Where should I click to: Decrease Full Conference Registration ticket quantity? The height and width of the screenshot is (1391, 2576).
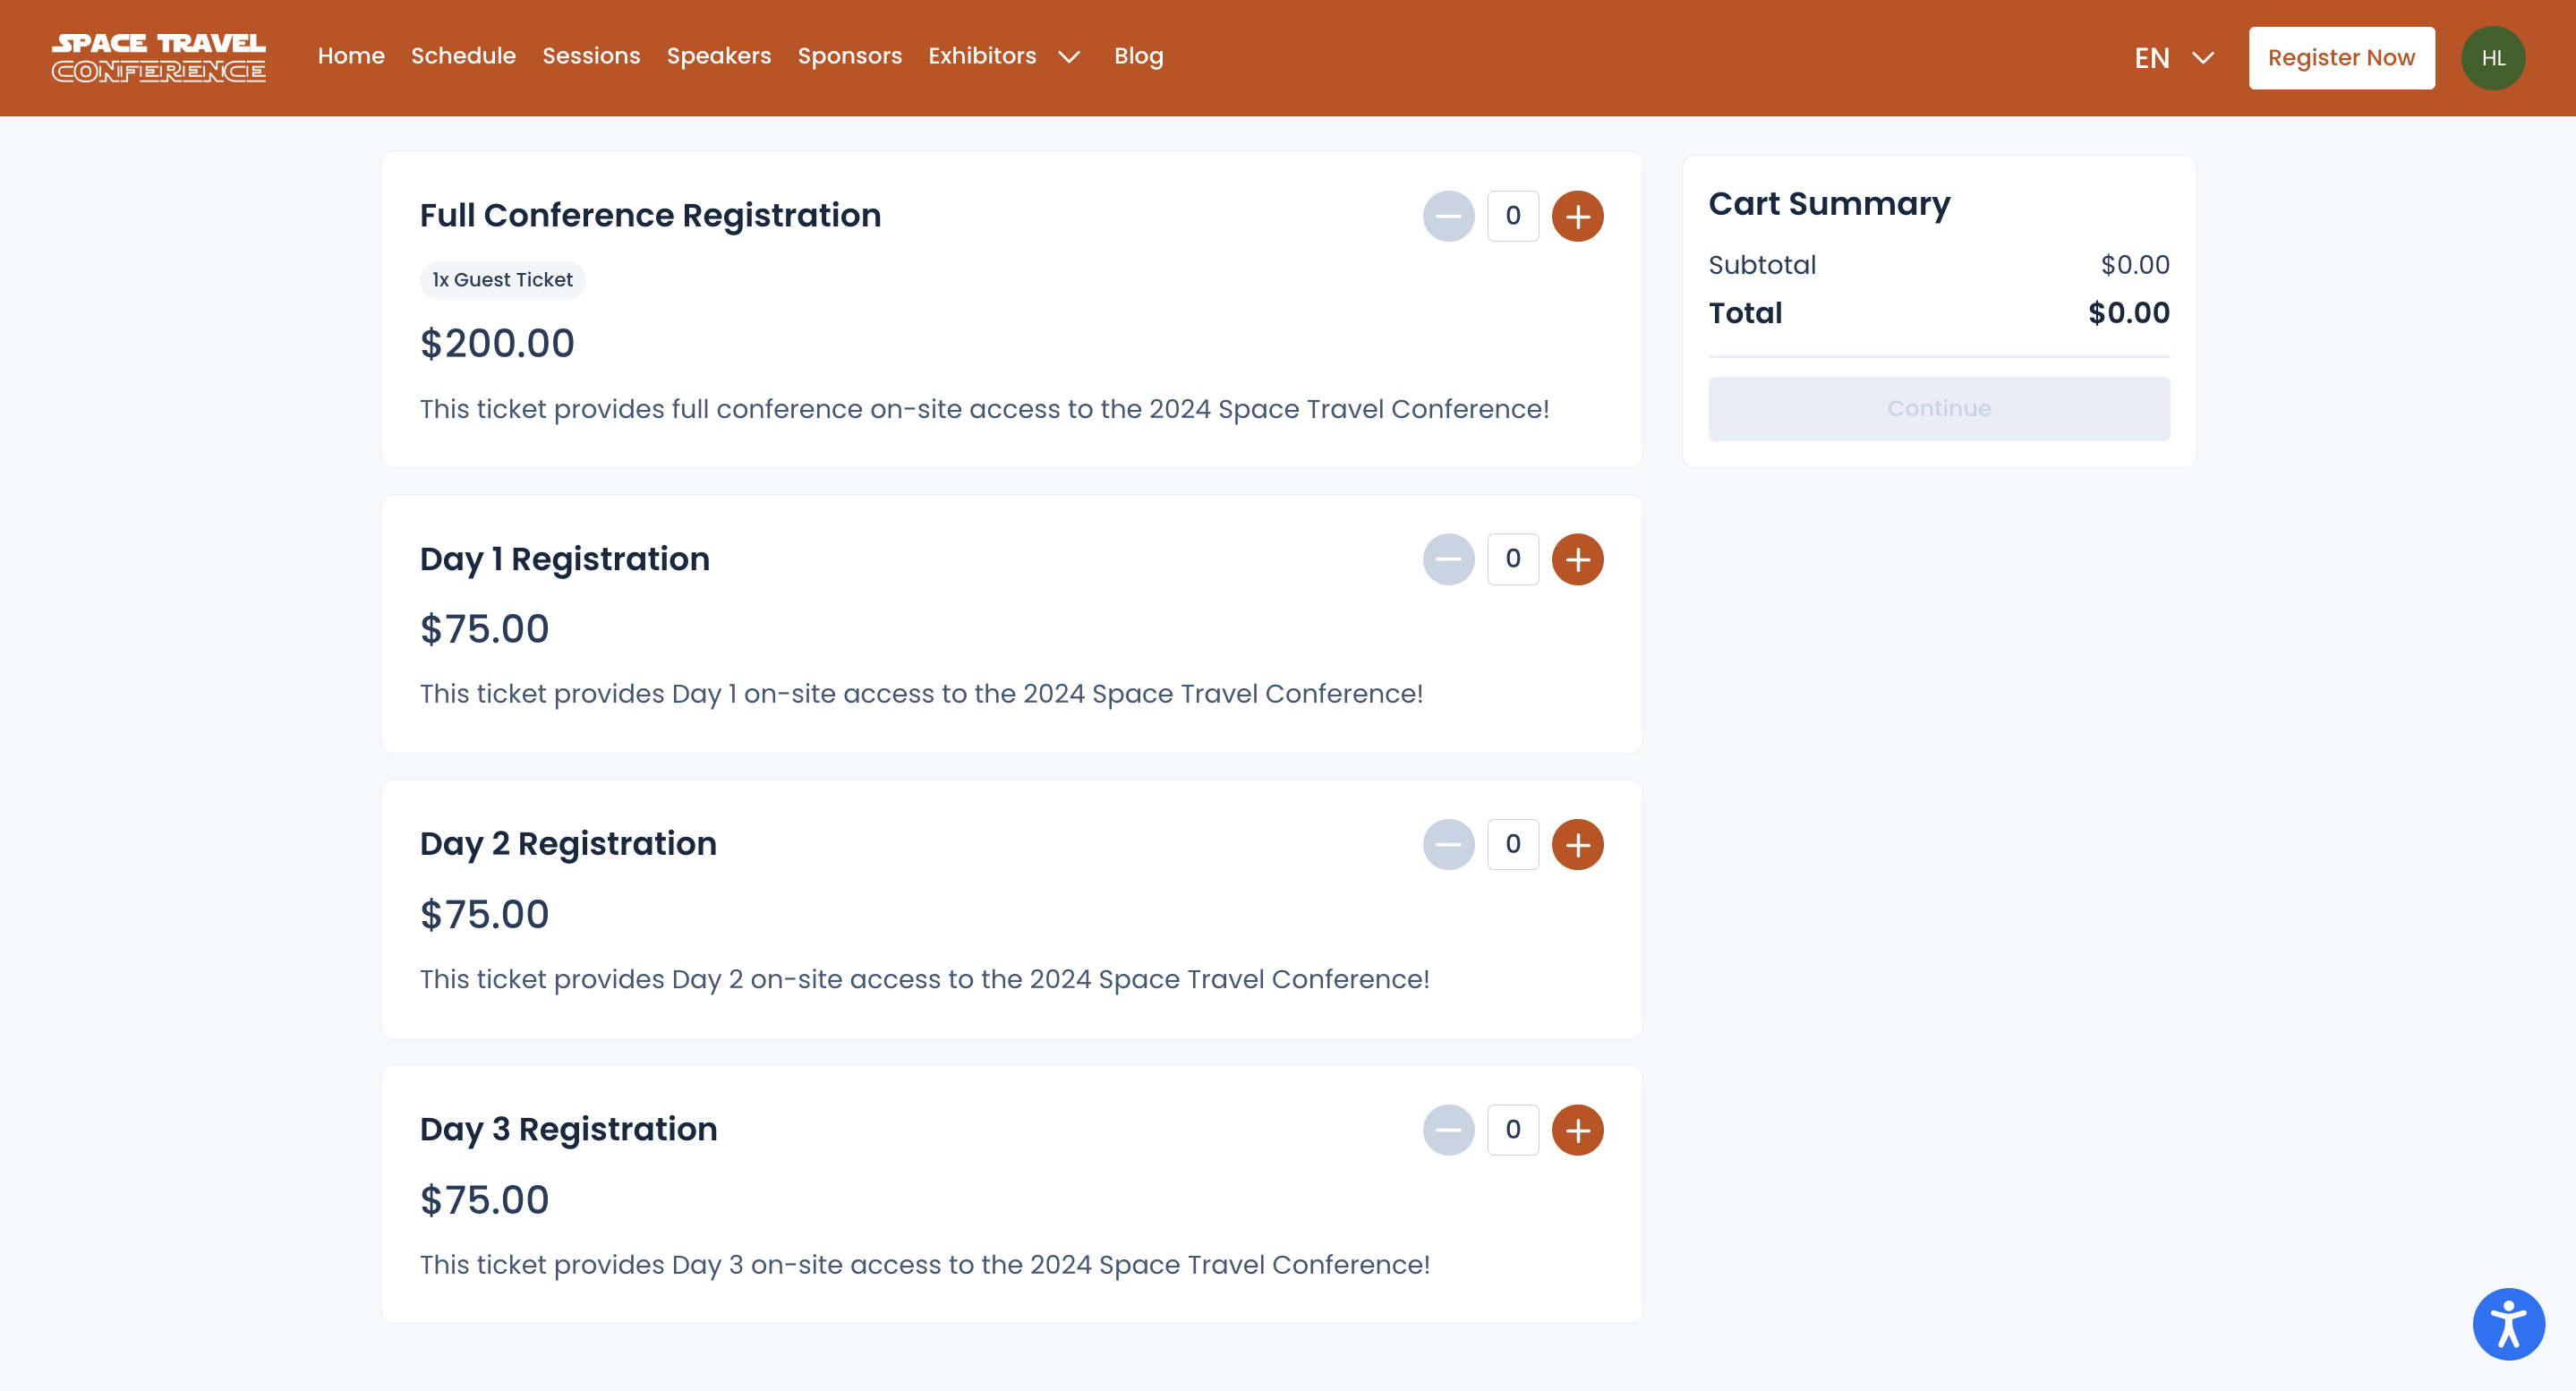(1448, 216)
